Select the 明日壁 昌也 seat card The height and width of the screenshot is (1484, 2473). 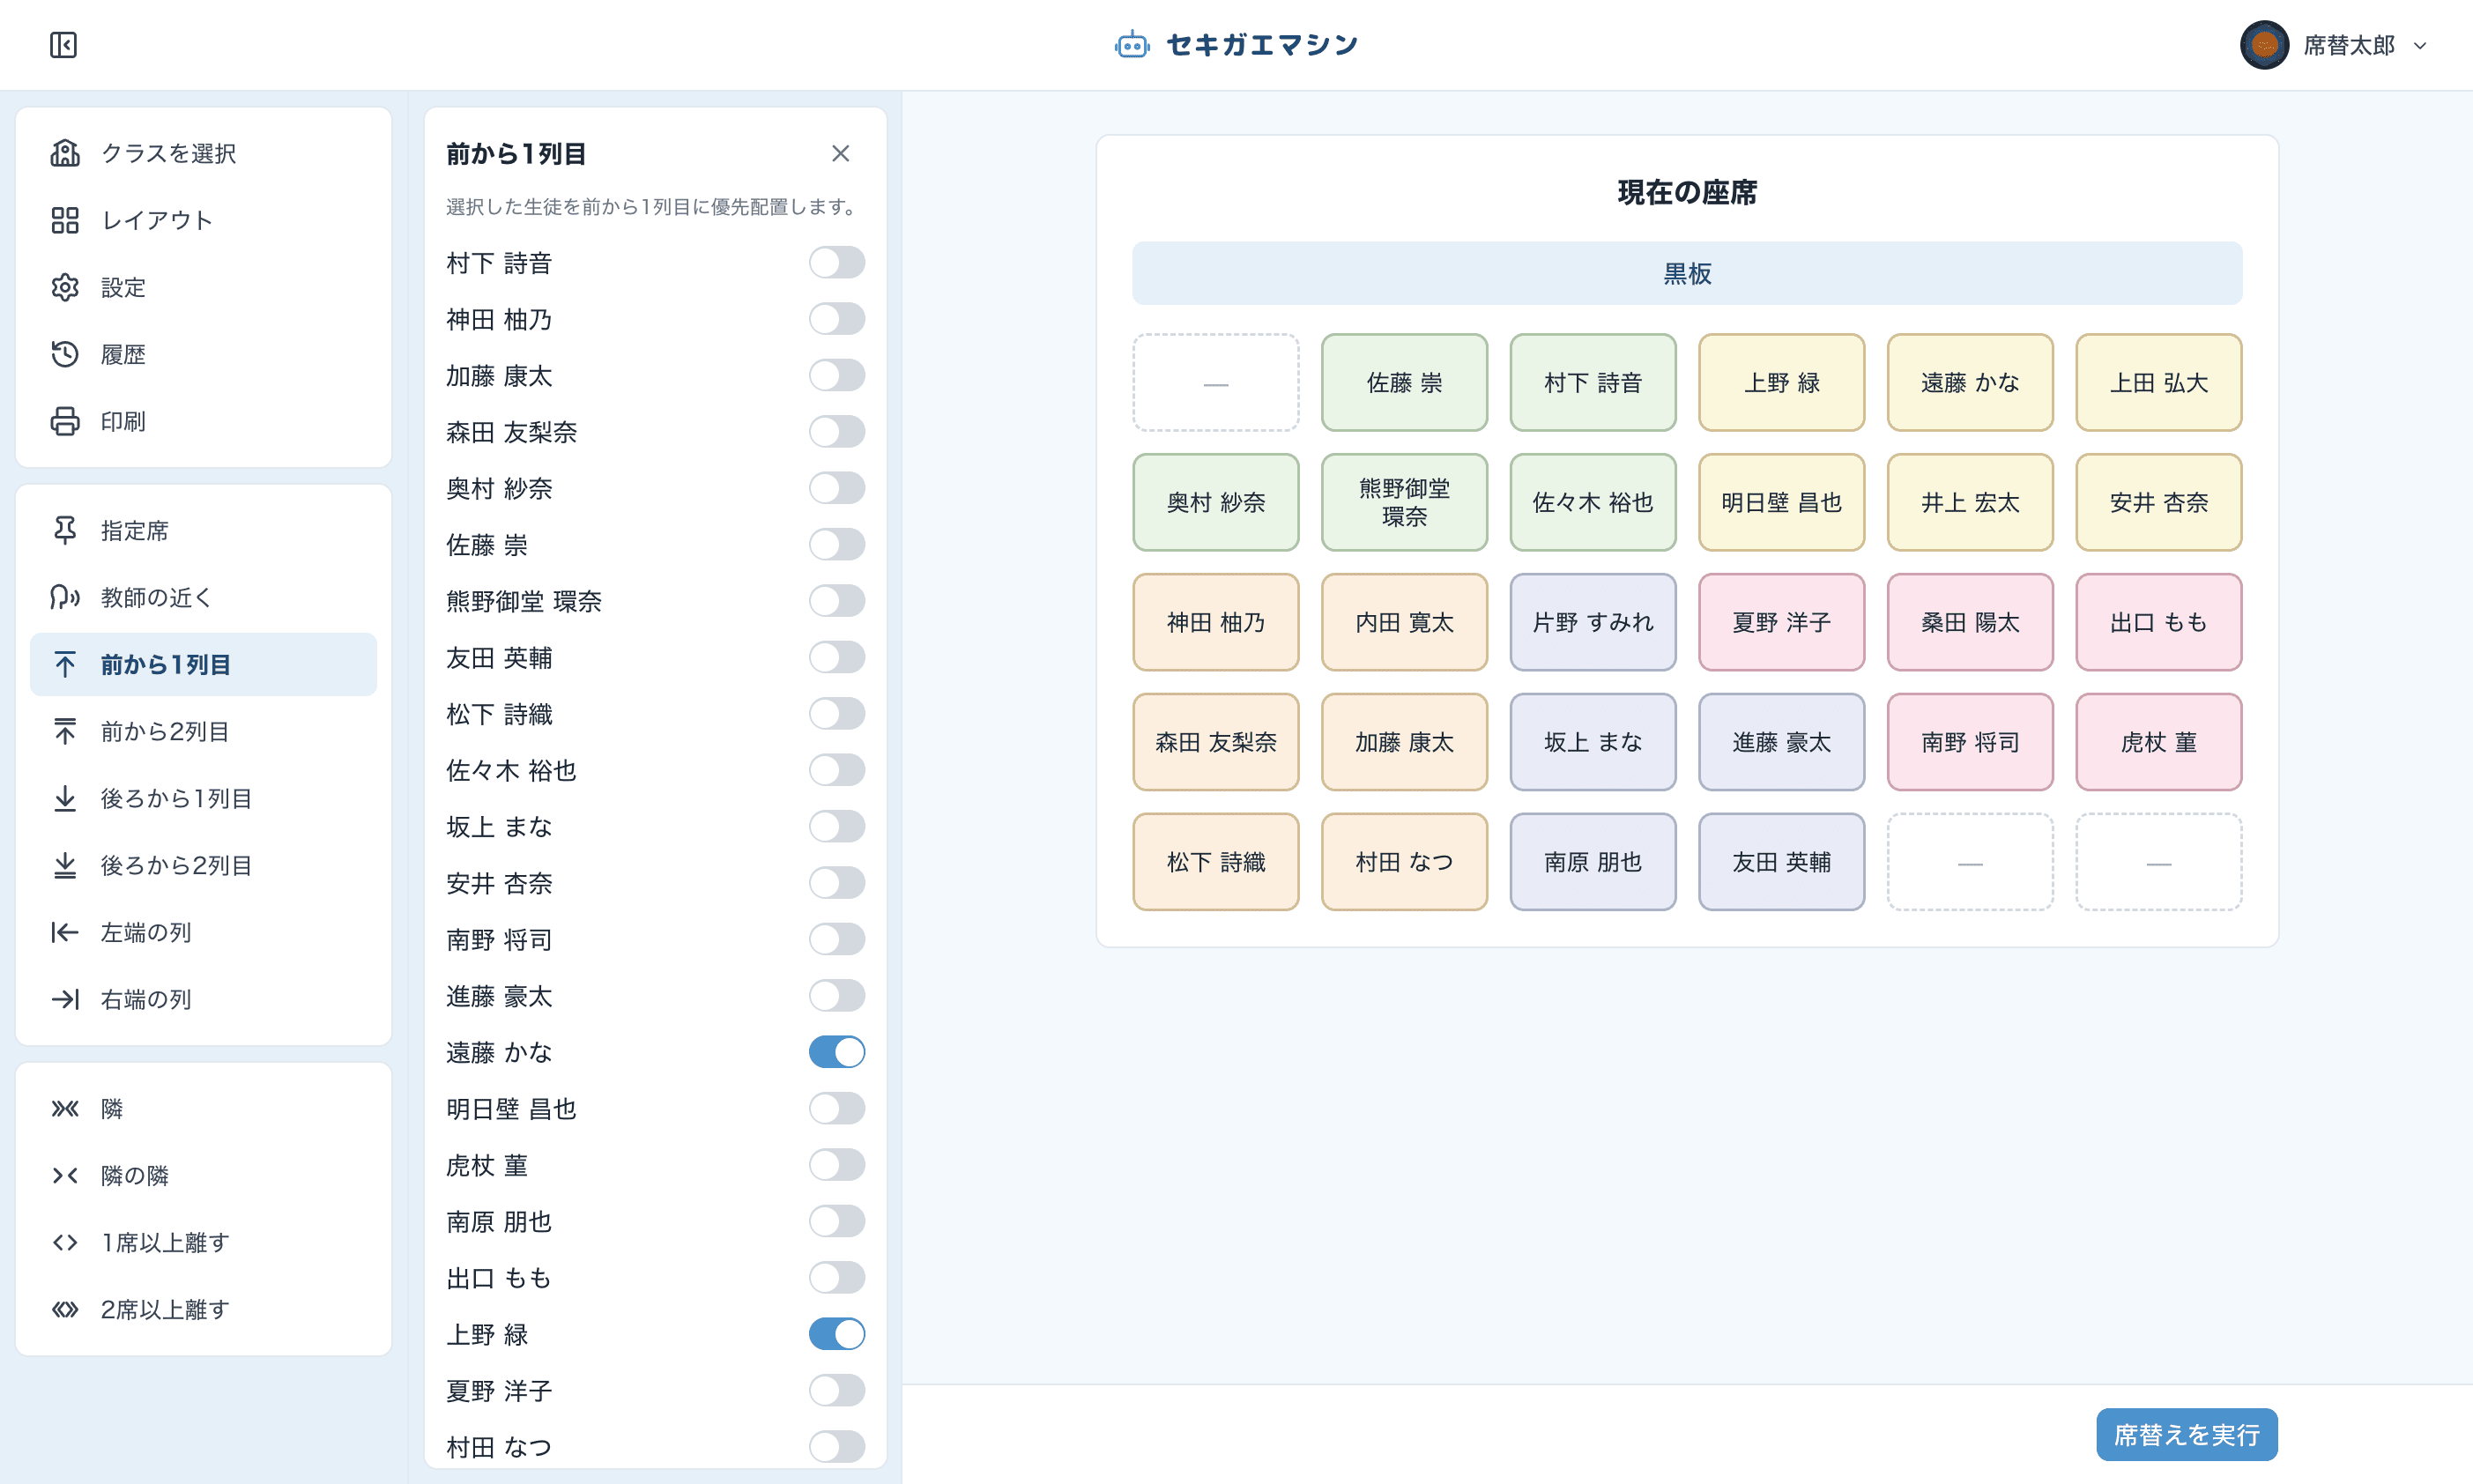pyautogui.click(x=1781, y=502)
